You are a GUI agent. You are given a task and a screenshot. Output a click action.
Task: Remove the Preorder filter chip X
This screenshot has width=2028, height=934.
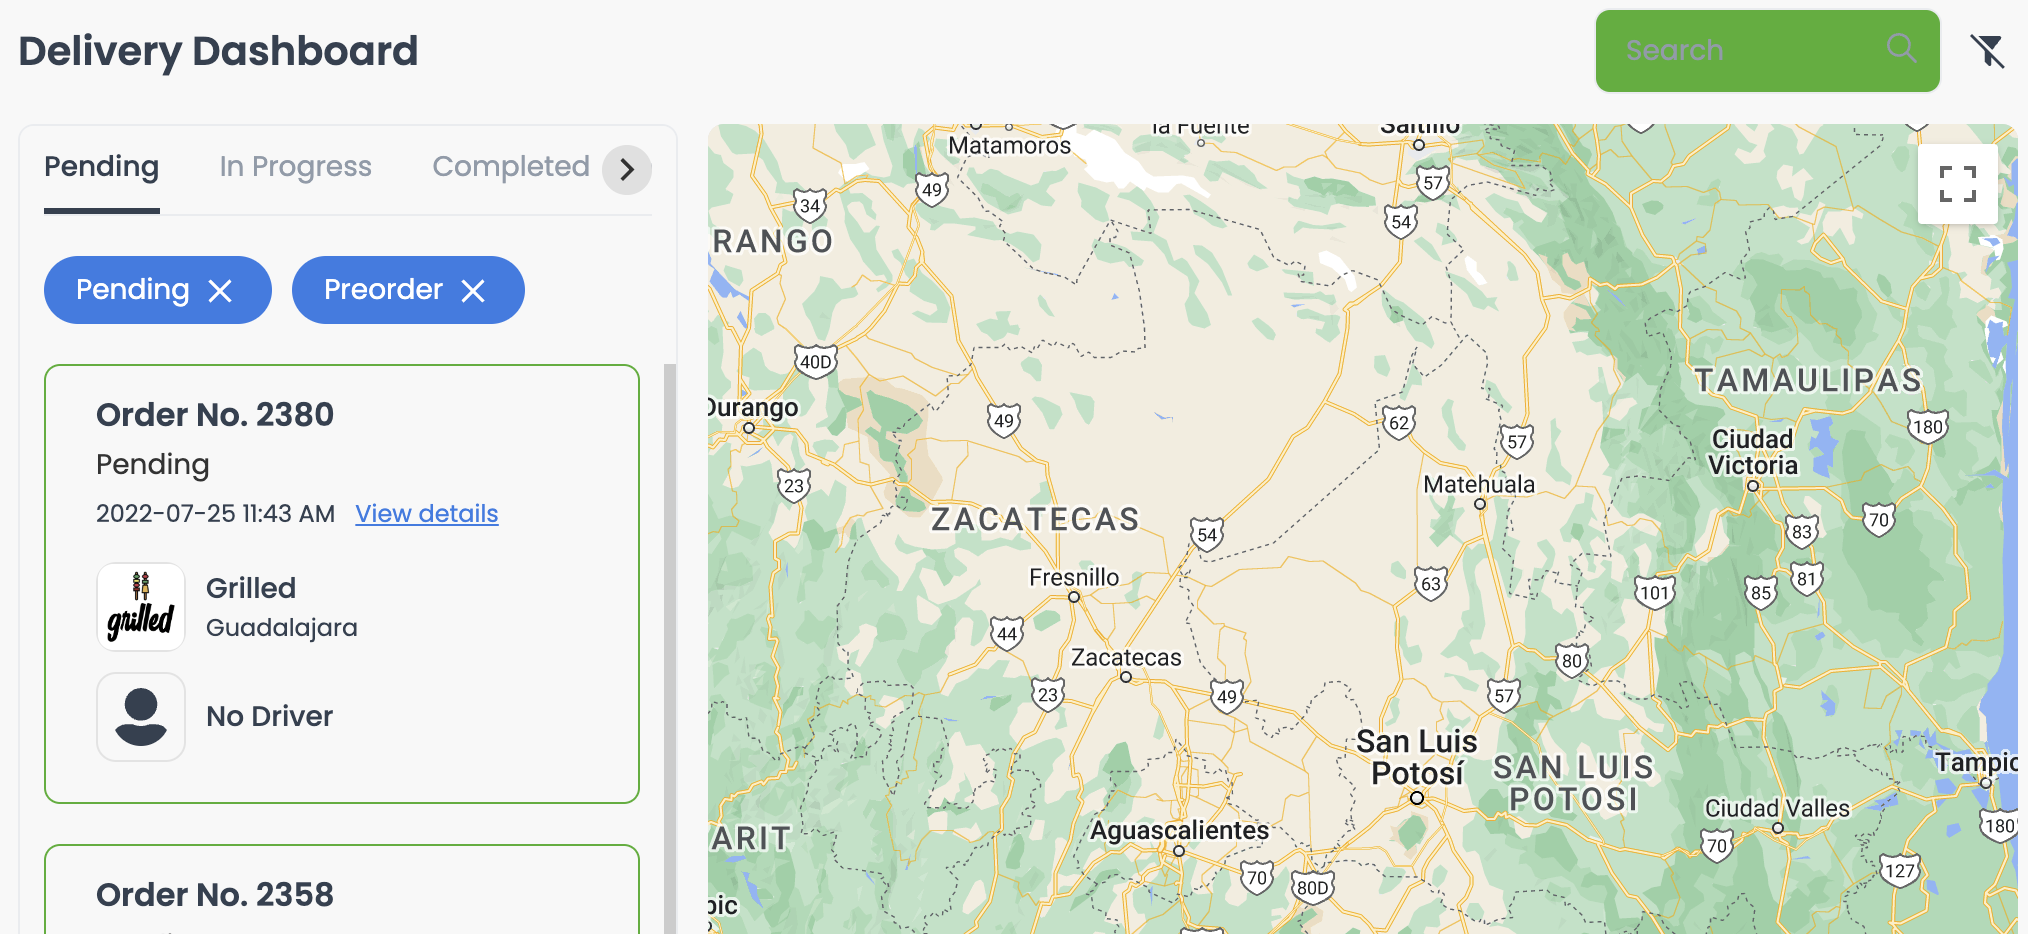[x=473, y=291]
